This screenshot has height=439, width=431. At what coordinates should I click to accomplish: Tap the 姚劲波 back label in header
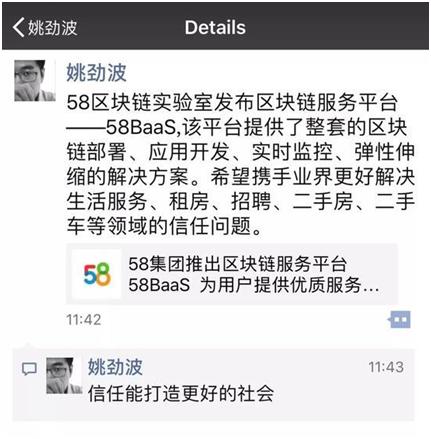[52, 27]
